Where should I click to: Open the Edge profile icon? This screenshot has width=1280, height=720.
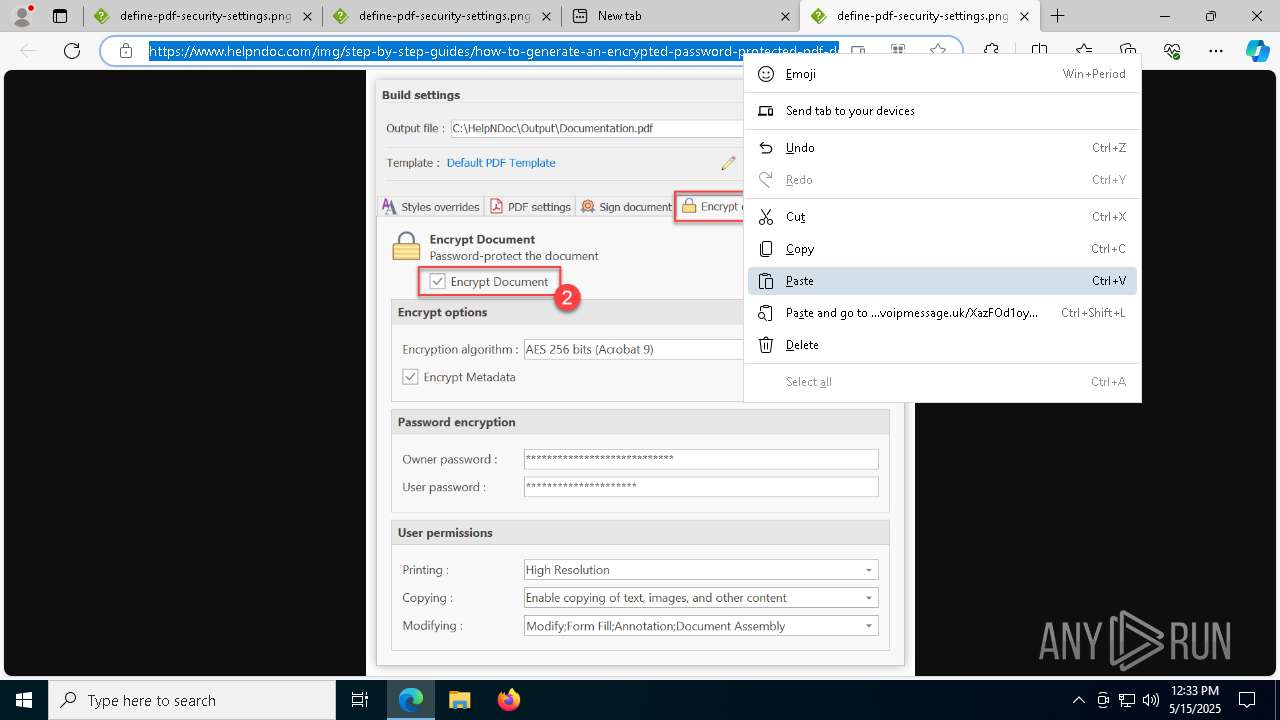(22, 16)
